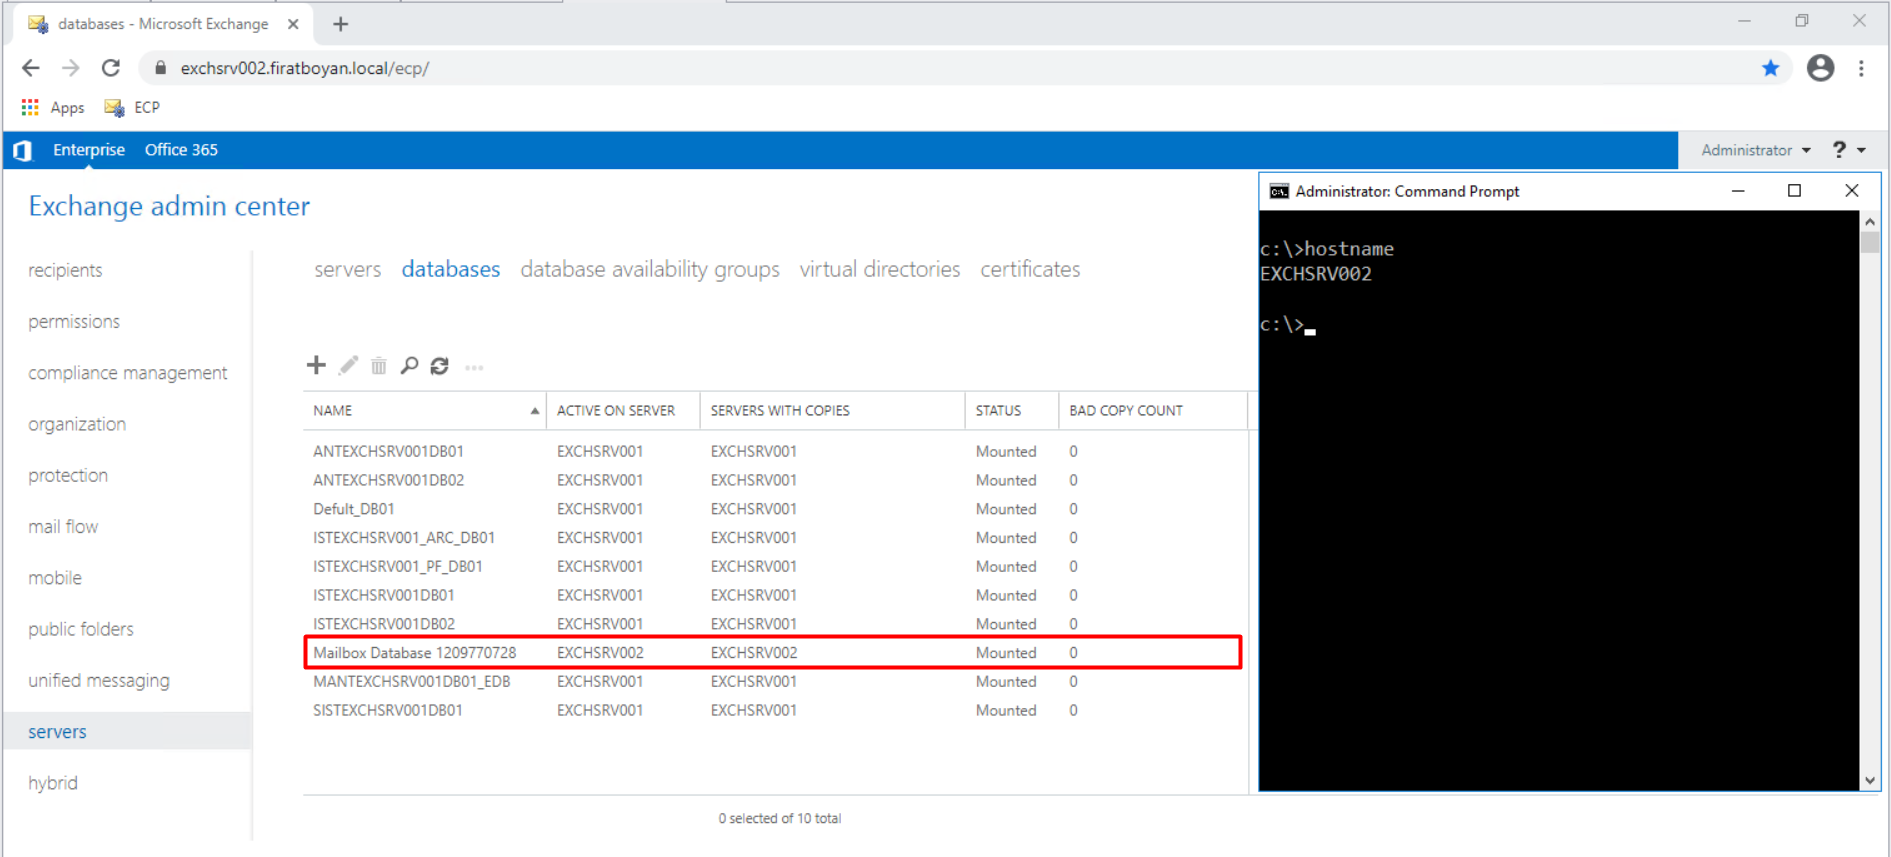This screenshot has width=1891, height=857.
Task: Click Command Prompt scrollbar down arrow
Action: tap(1870, 781)
